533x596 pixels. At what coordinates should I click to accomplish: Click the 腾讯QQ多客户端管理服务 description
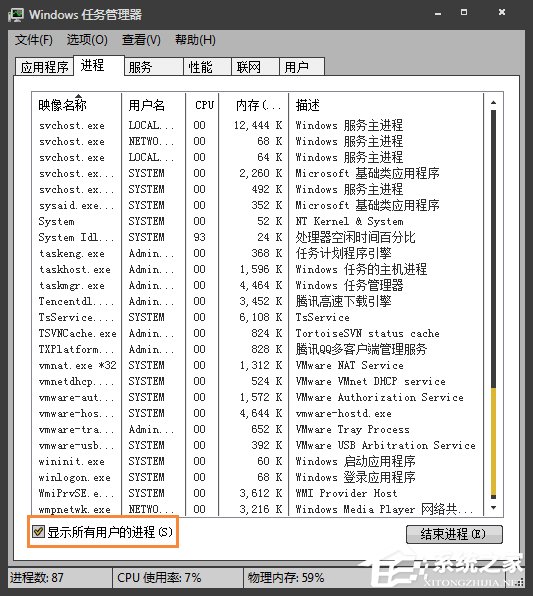point(361,349)
